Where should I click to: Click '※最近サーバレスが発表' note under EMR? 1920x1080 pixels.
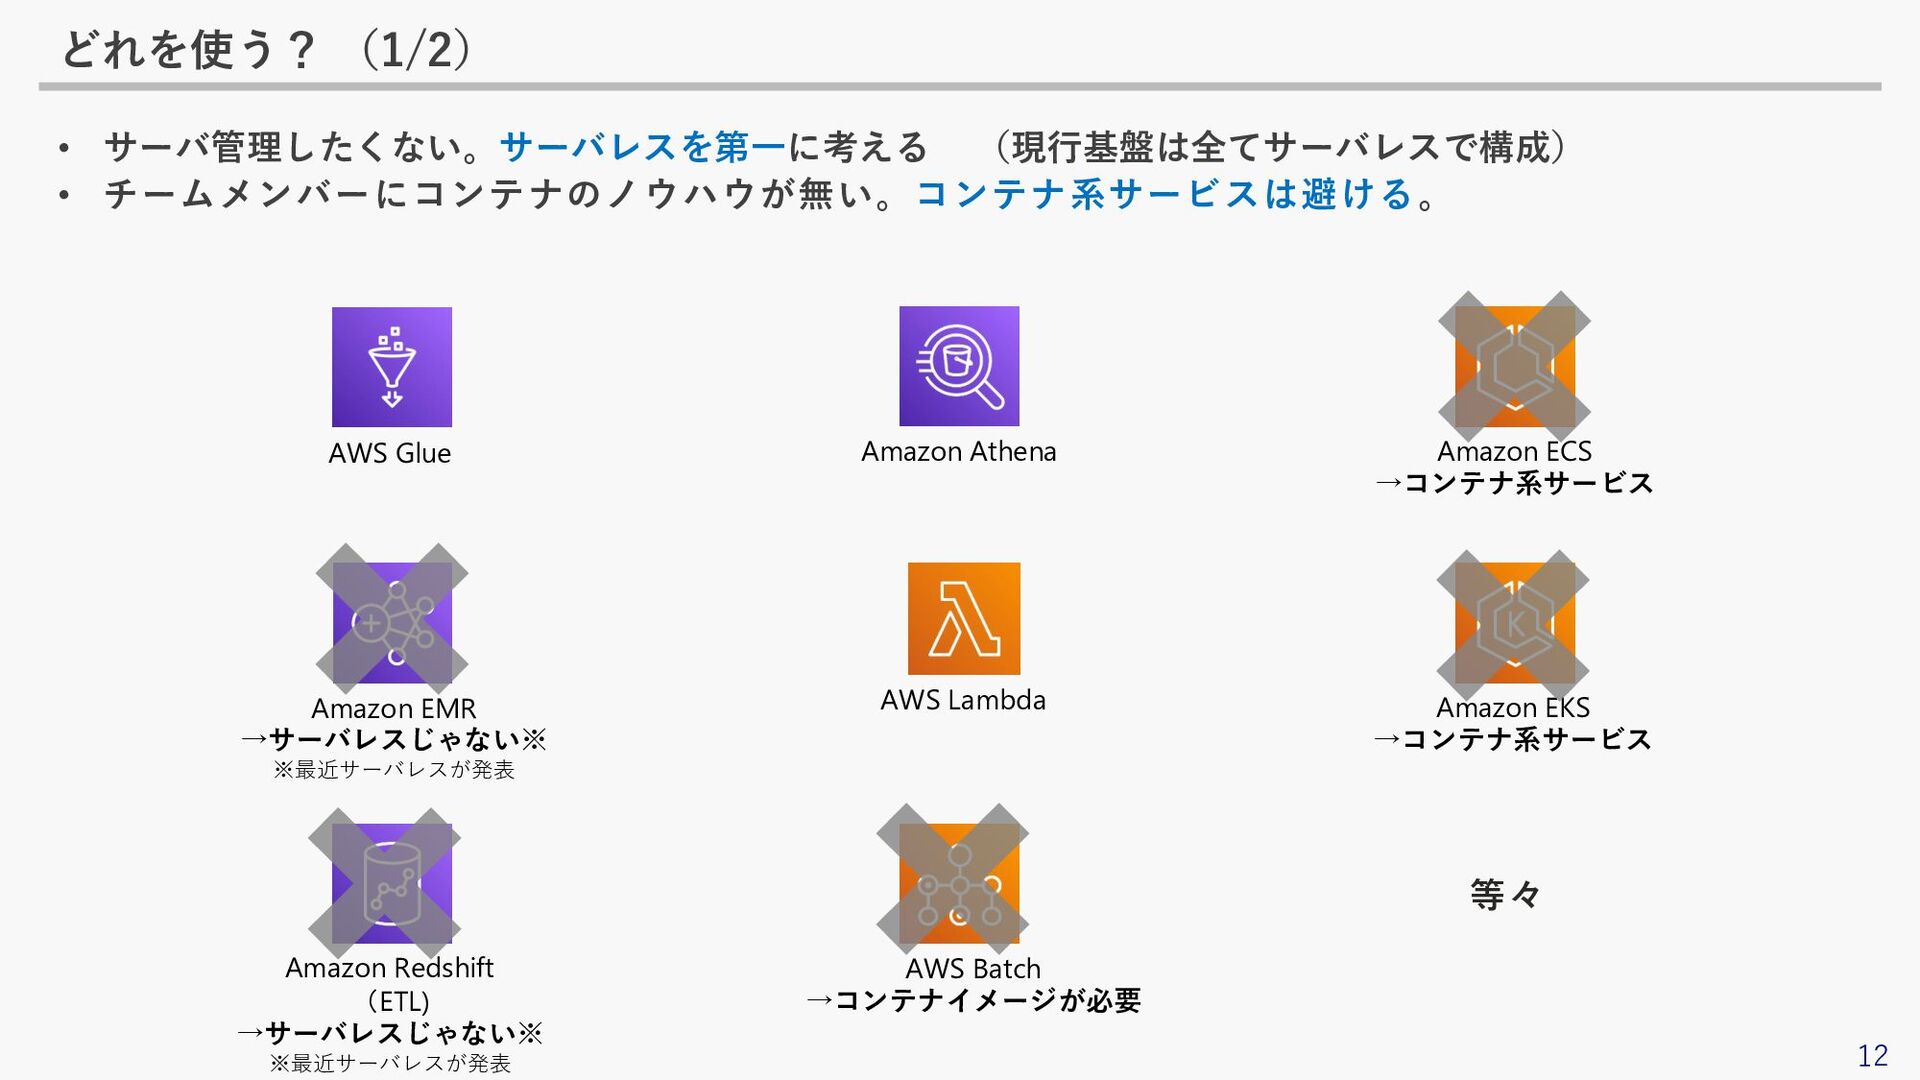tap(393, 770)
